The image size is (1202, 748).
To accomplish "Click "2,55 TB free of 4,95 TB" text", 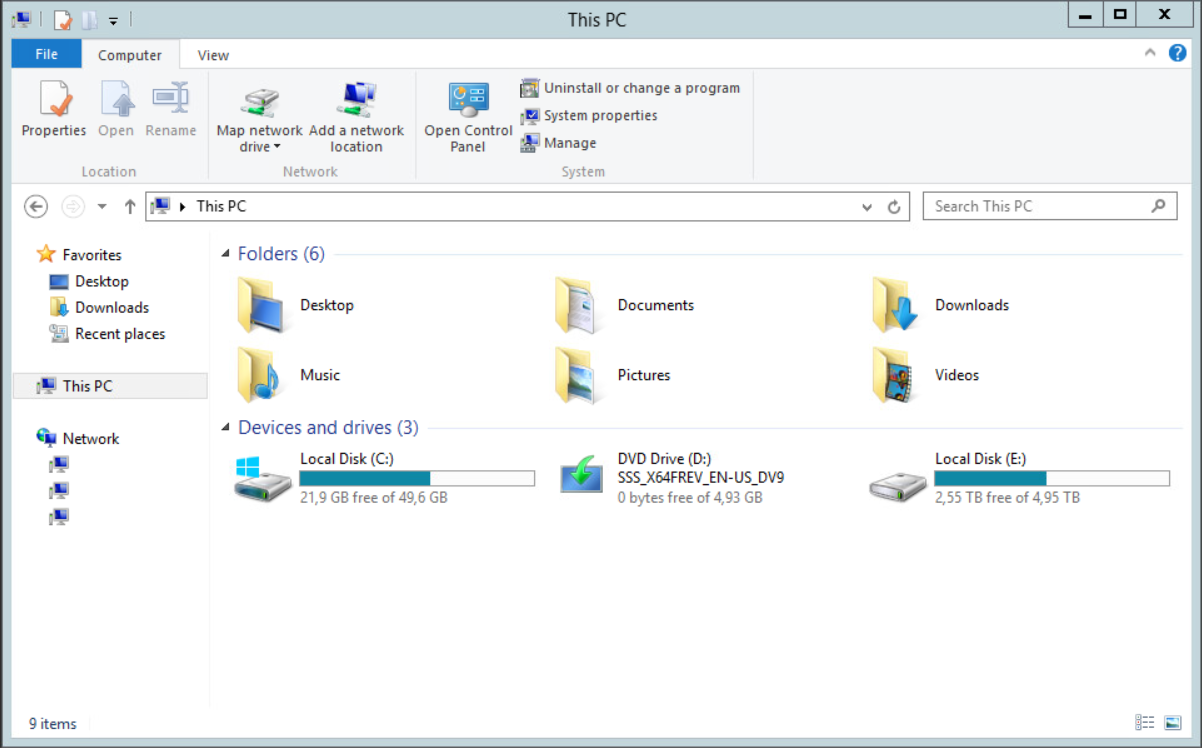I will point(1007,497).
